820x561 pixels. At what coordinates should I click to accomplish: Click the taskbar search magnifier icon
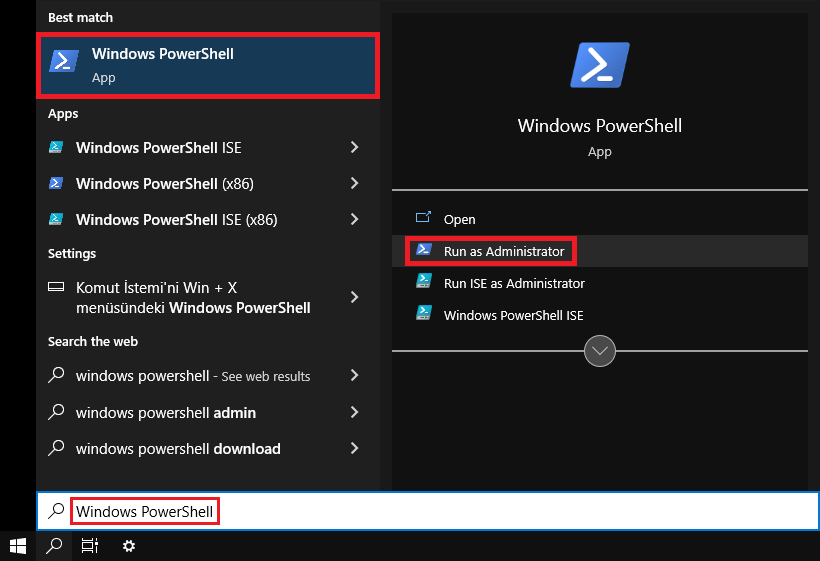(x=55, y=546)
